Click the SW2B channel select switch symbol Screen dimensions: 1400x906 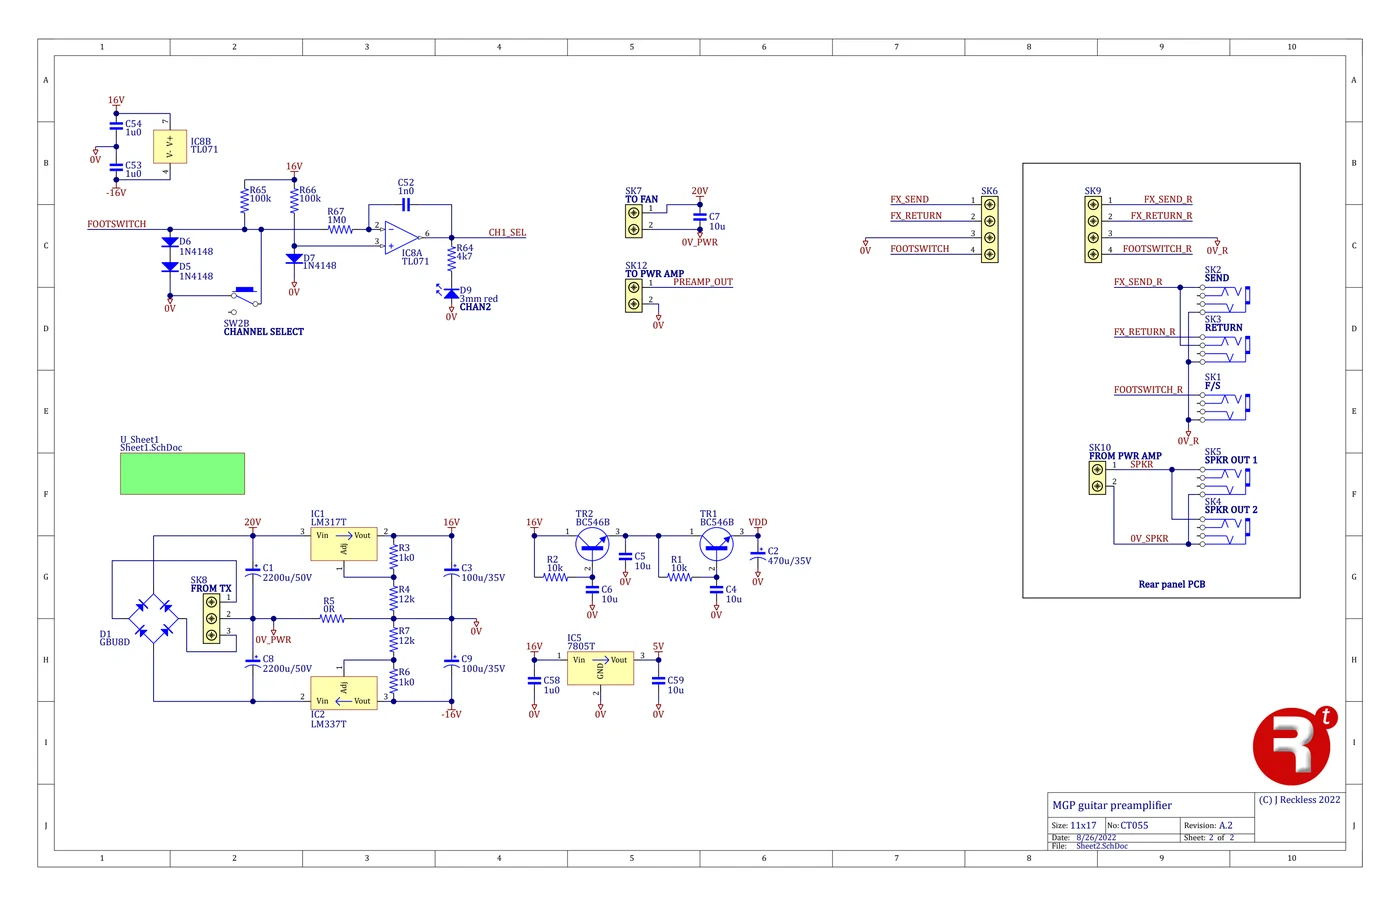pyautogui.click(x=246, y=297)
